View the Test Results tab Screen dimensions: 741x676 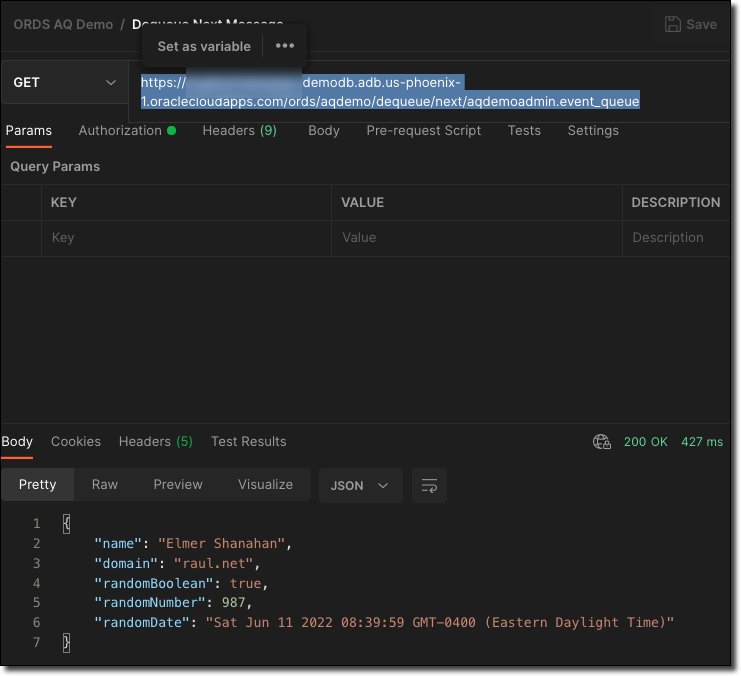tap(248, 442)
